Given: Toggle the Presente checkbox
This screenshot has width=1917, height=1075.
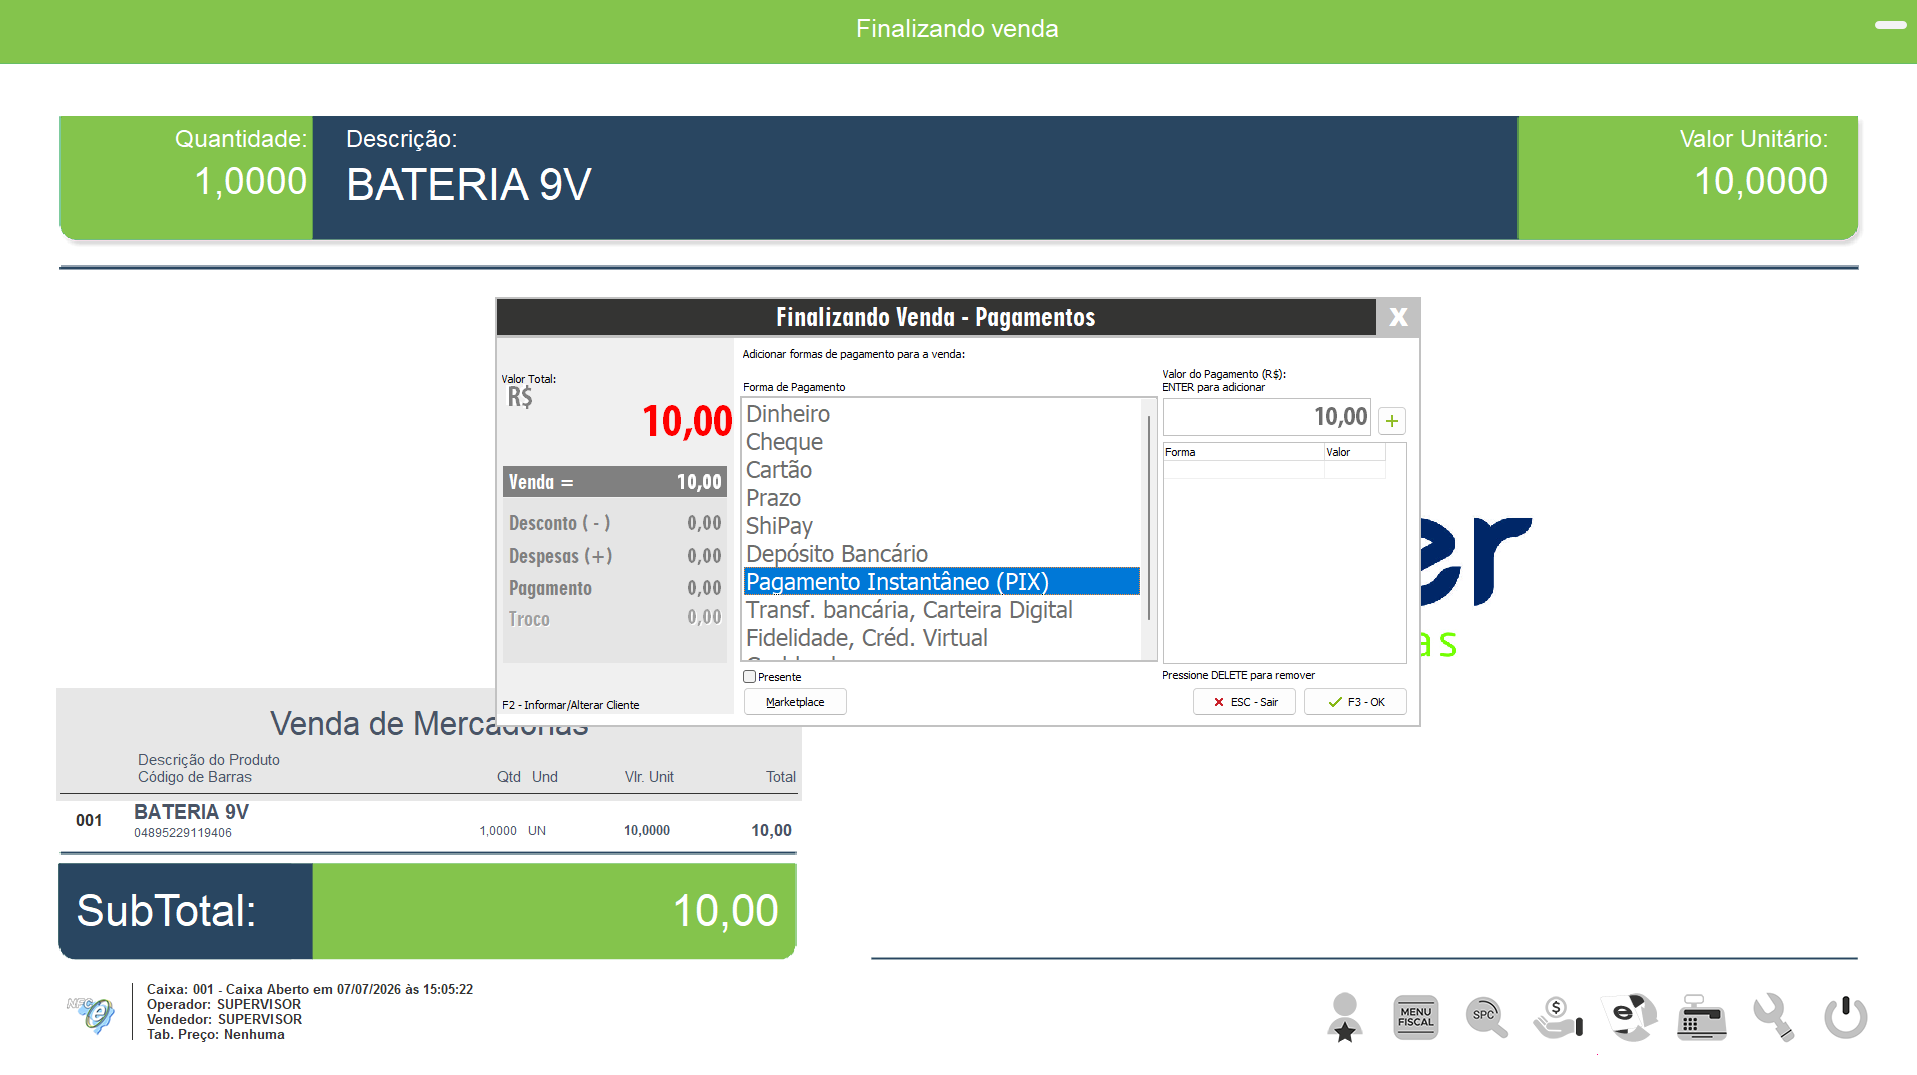Looking at the screenshot, I should tap(749, 677).
